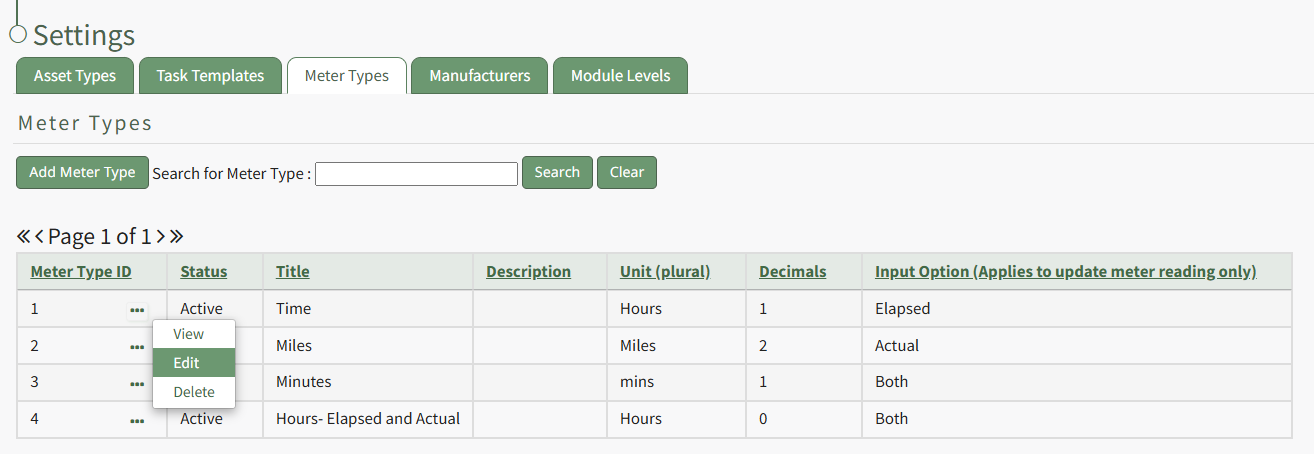This screenshot has height=454, width=1314.
Task: Open the Task Templates tab
Action: (x=210, y=76)
